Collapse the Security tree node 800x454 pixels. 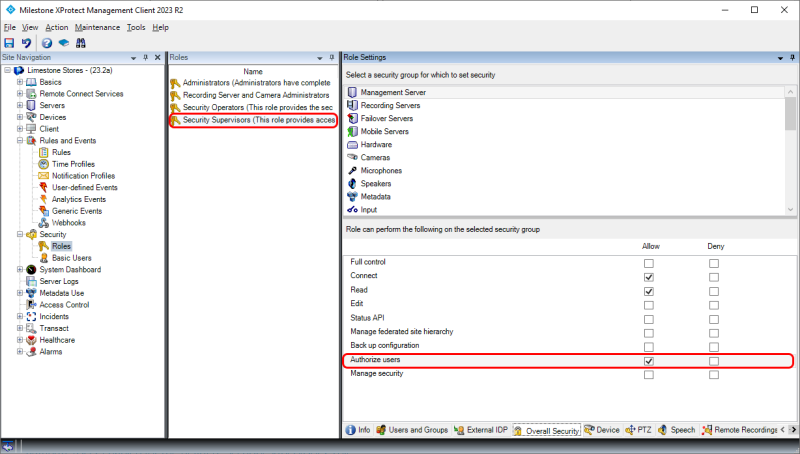[x=20, y=235]
